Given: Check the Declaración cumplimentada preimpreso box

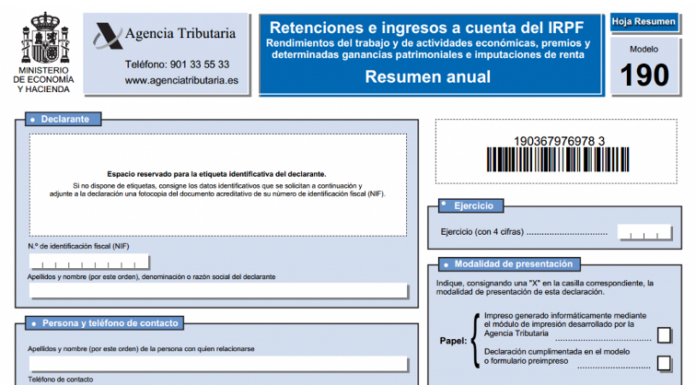Looking at the screenshot, I should click(664, 363).
